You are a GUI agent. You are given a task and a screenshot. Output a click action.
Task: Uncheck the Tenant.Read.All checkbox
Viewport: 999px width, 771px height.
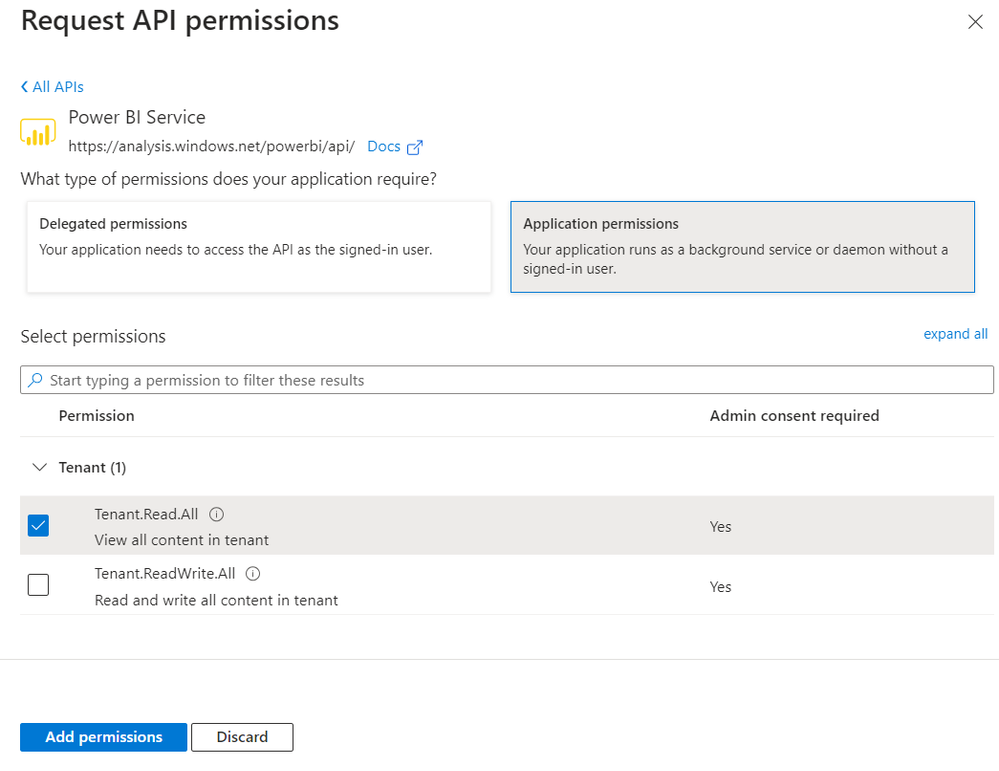[x=38, y=525]
